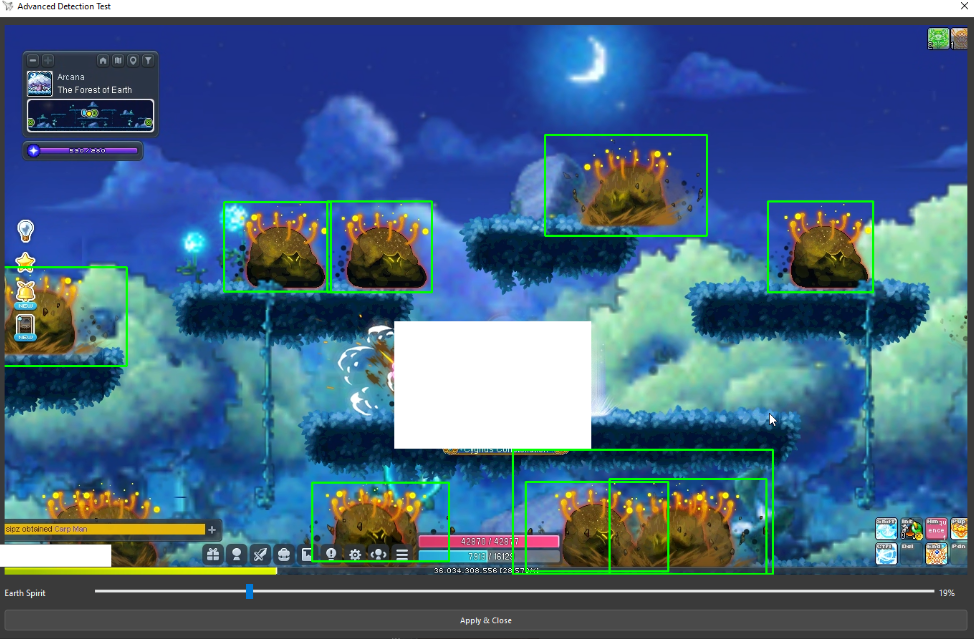
Task: Click the sword equipment icon in game bar
Action: tap(260, 553)
